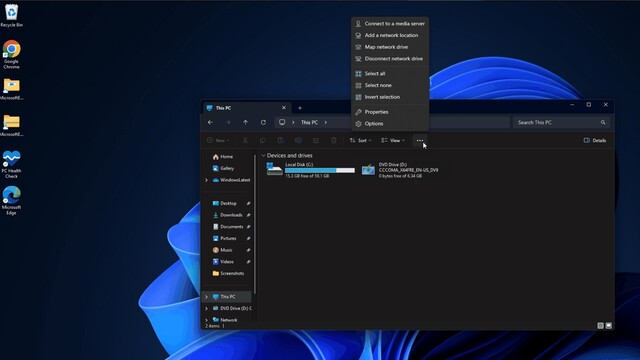Go forward with the right arrow

coord(228,122)
